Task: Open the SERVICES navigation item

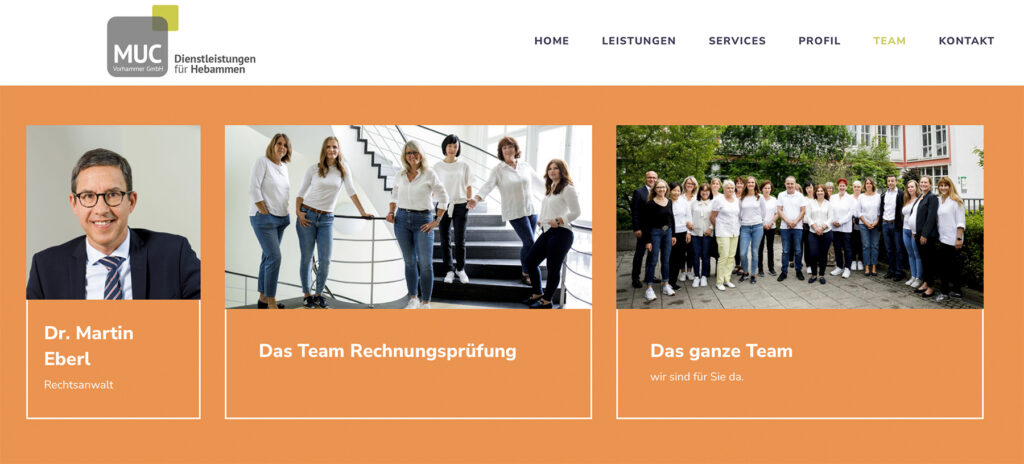Action: coord(737,41)
